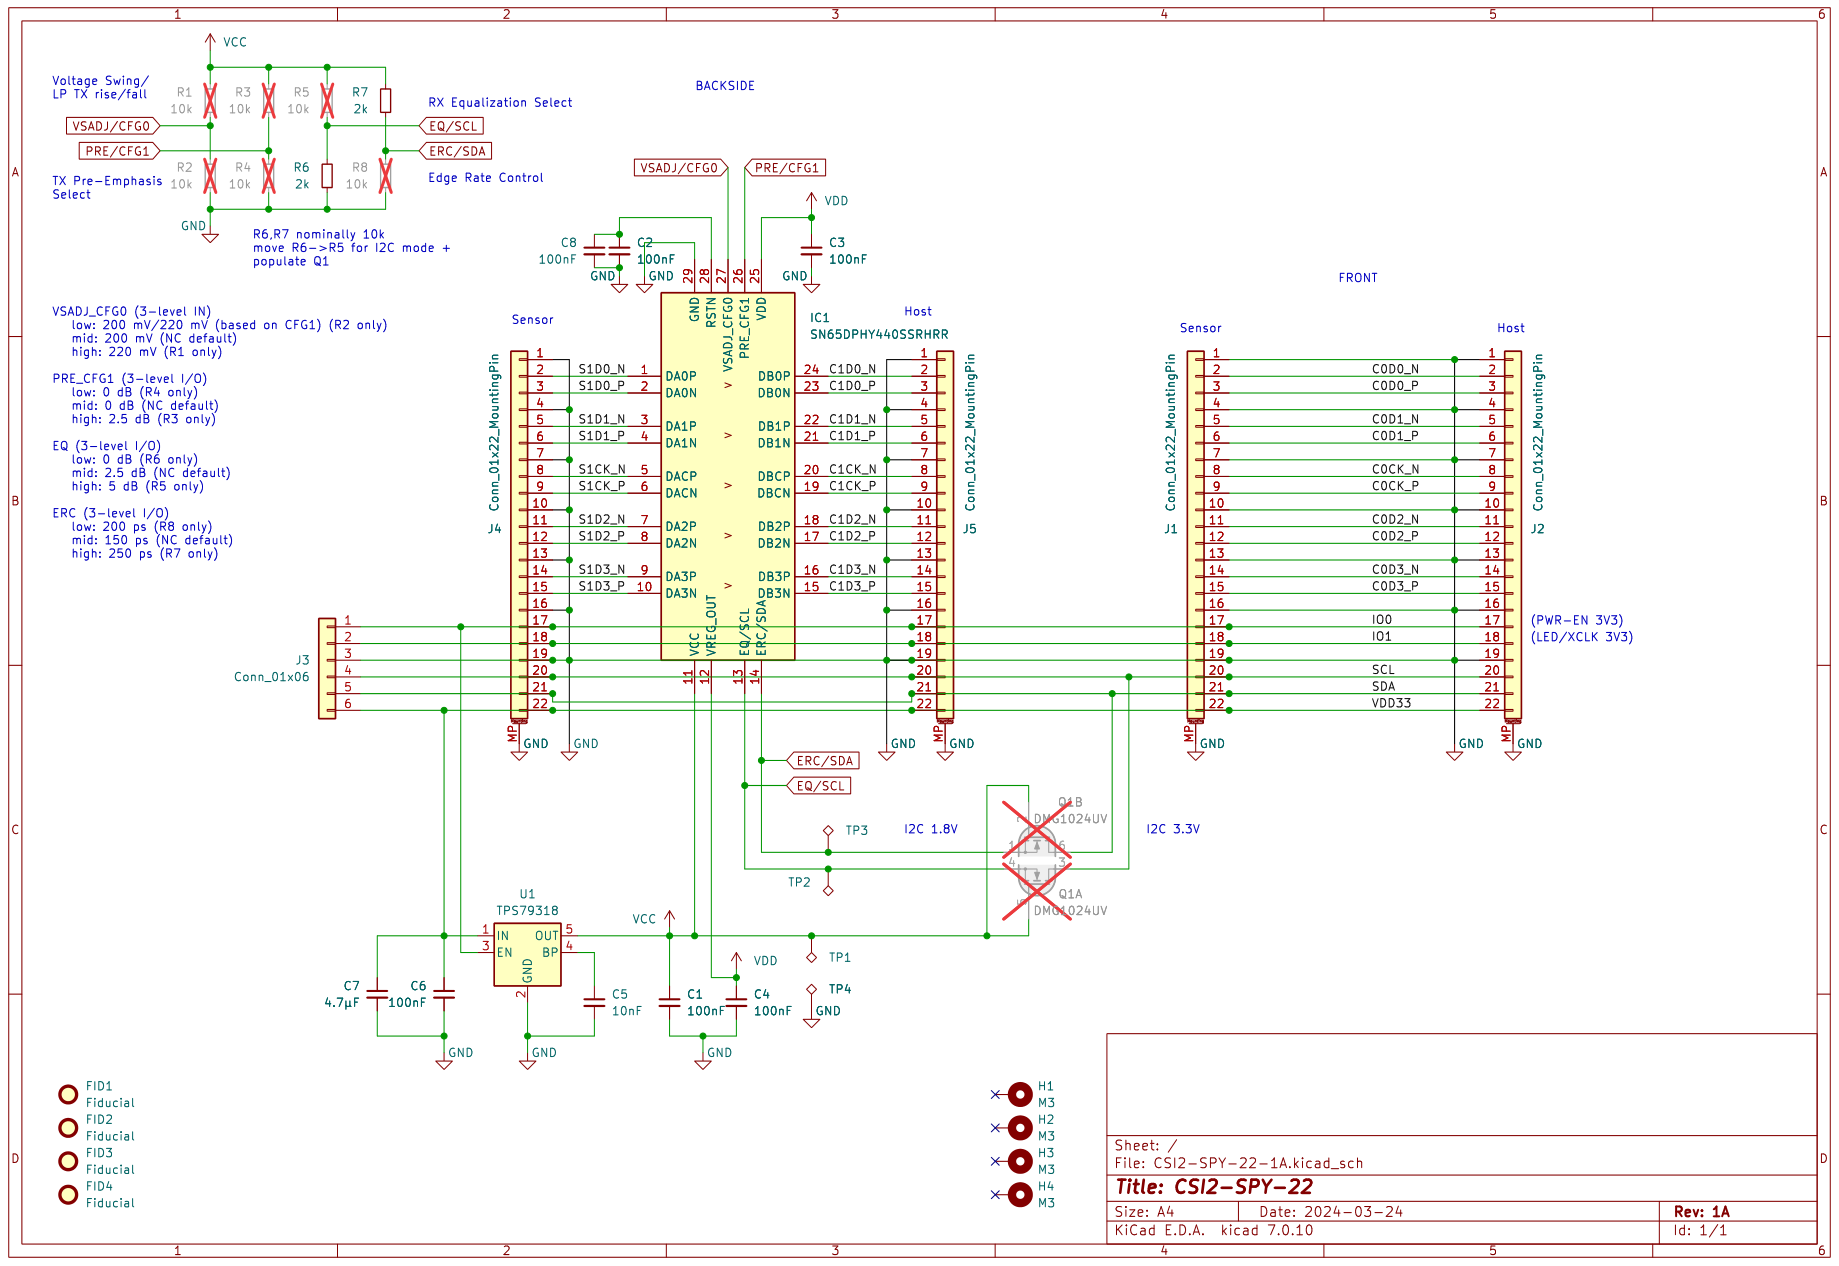Click the 'KiCad E.D.A. kicad 7.0.10' text
The height and width of the screenshot is (1266, 1839).
point(1214,1230)
